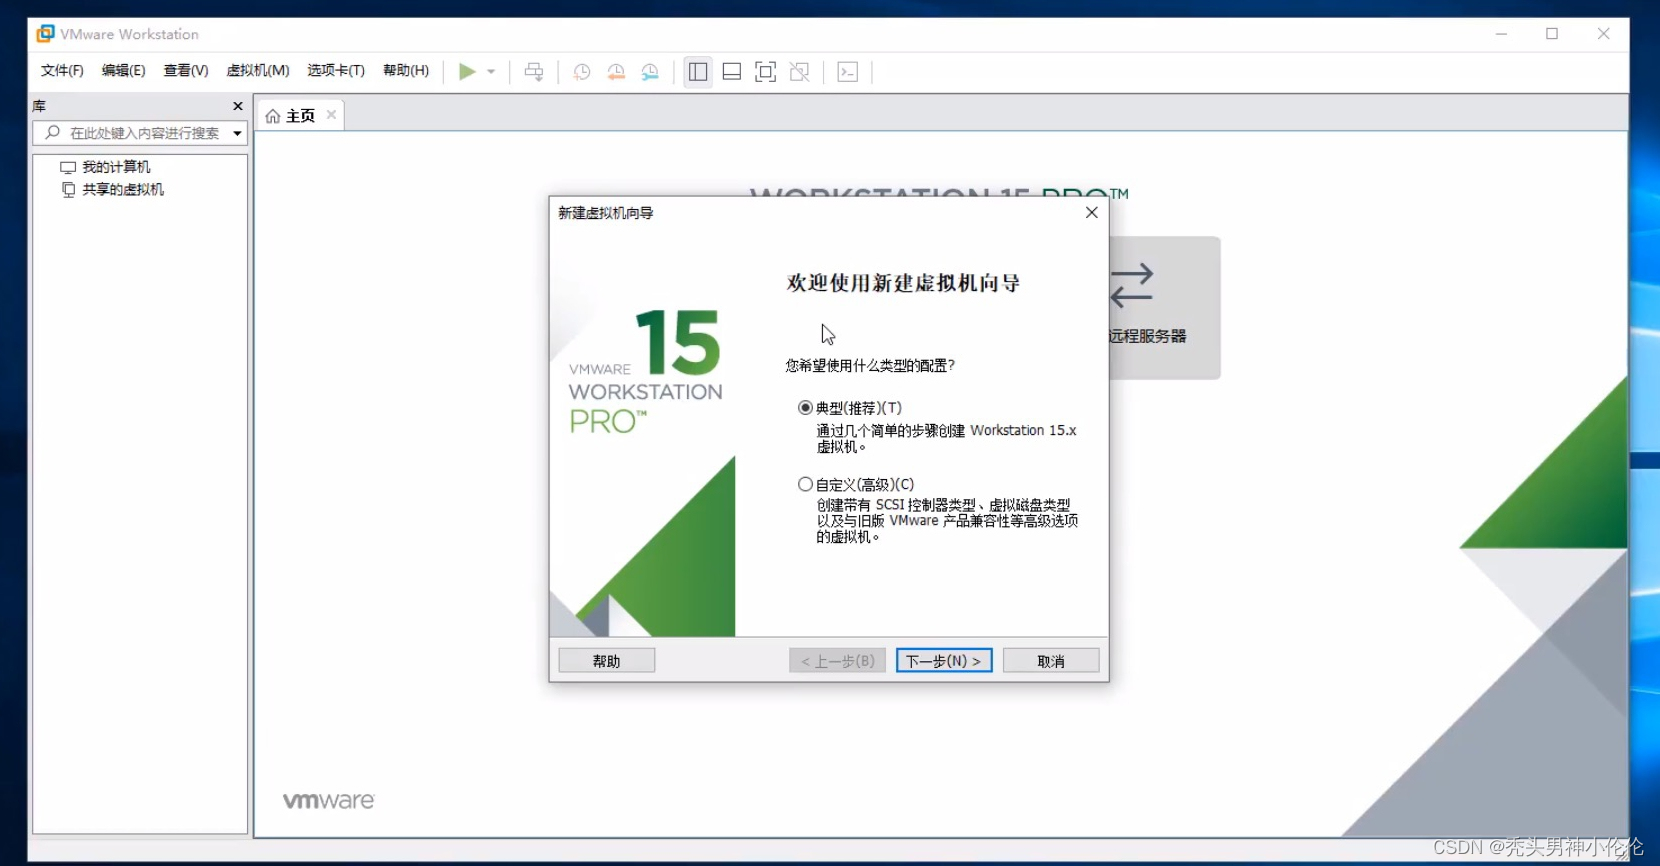Click the VMware Workstation title bar logo

45,34
